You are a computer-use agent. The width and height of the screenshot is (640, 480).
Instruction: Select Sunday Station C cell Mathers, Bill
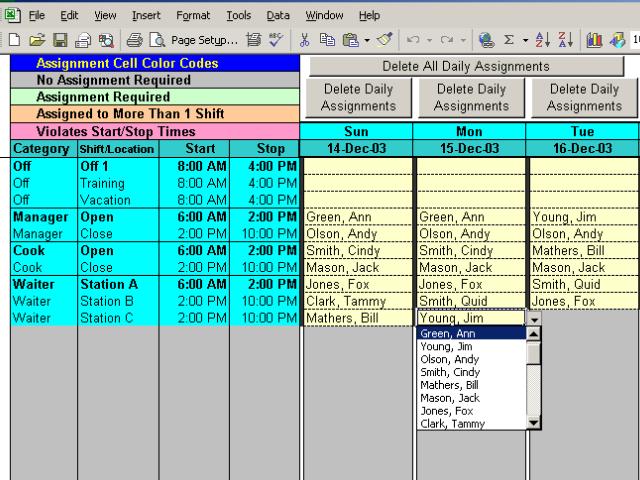point(358,318)
